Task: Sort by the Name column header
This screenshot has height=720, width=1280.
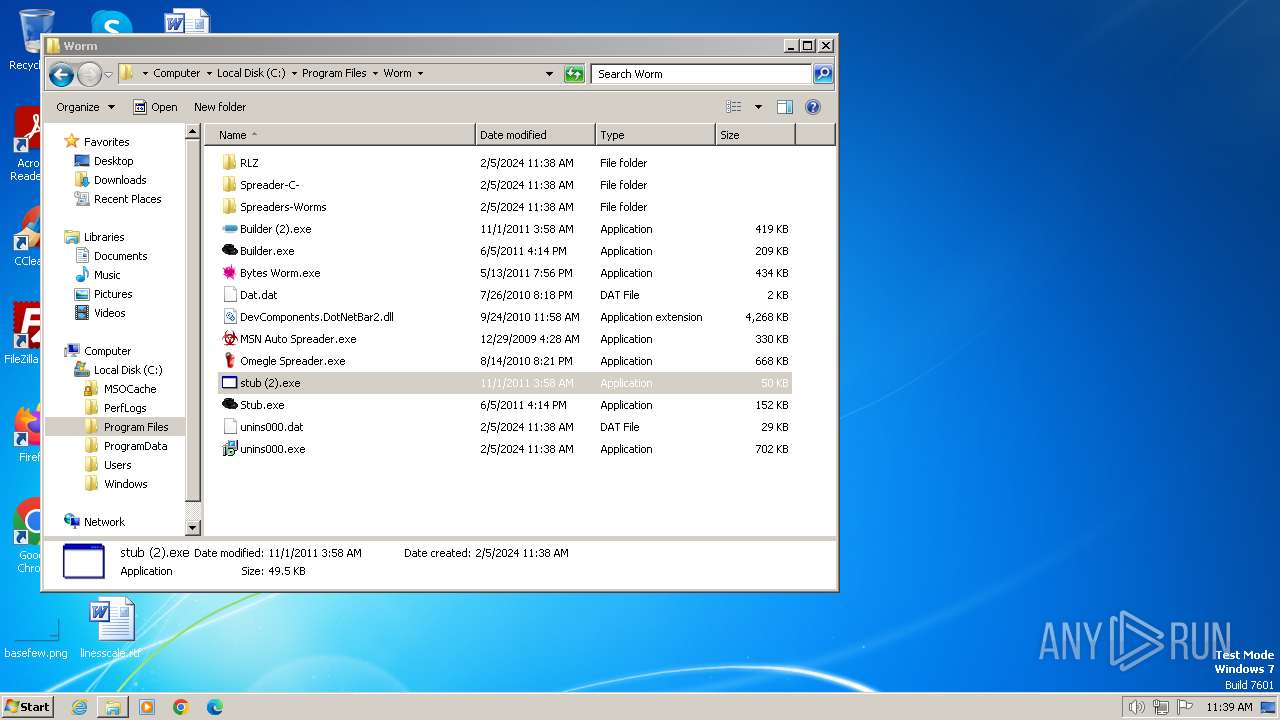Action: [x=340, y=135]
